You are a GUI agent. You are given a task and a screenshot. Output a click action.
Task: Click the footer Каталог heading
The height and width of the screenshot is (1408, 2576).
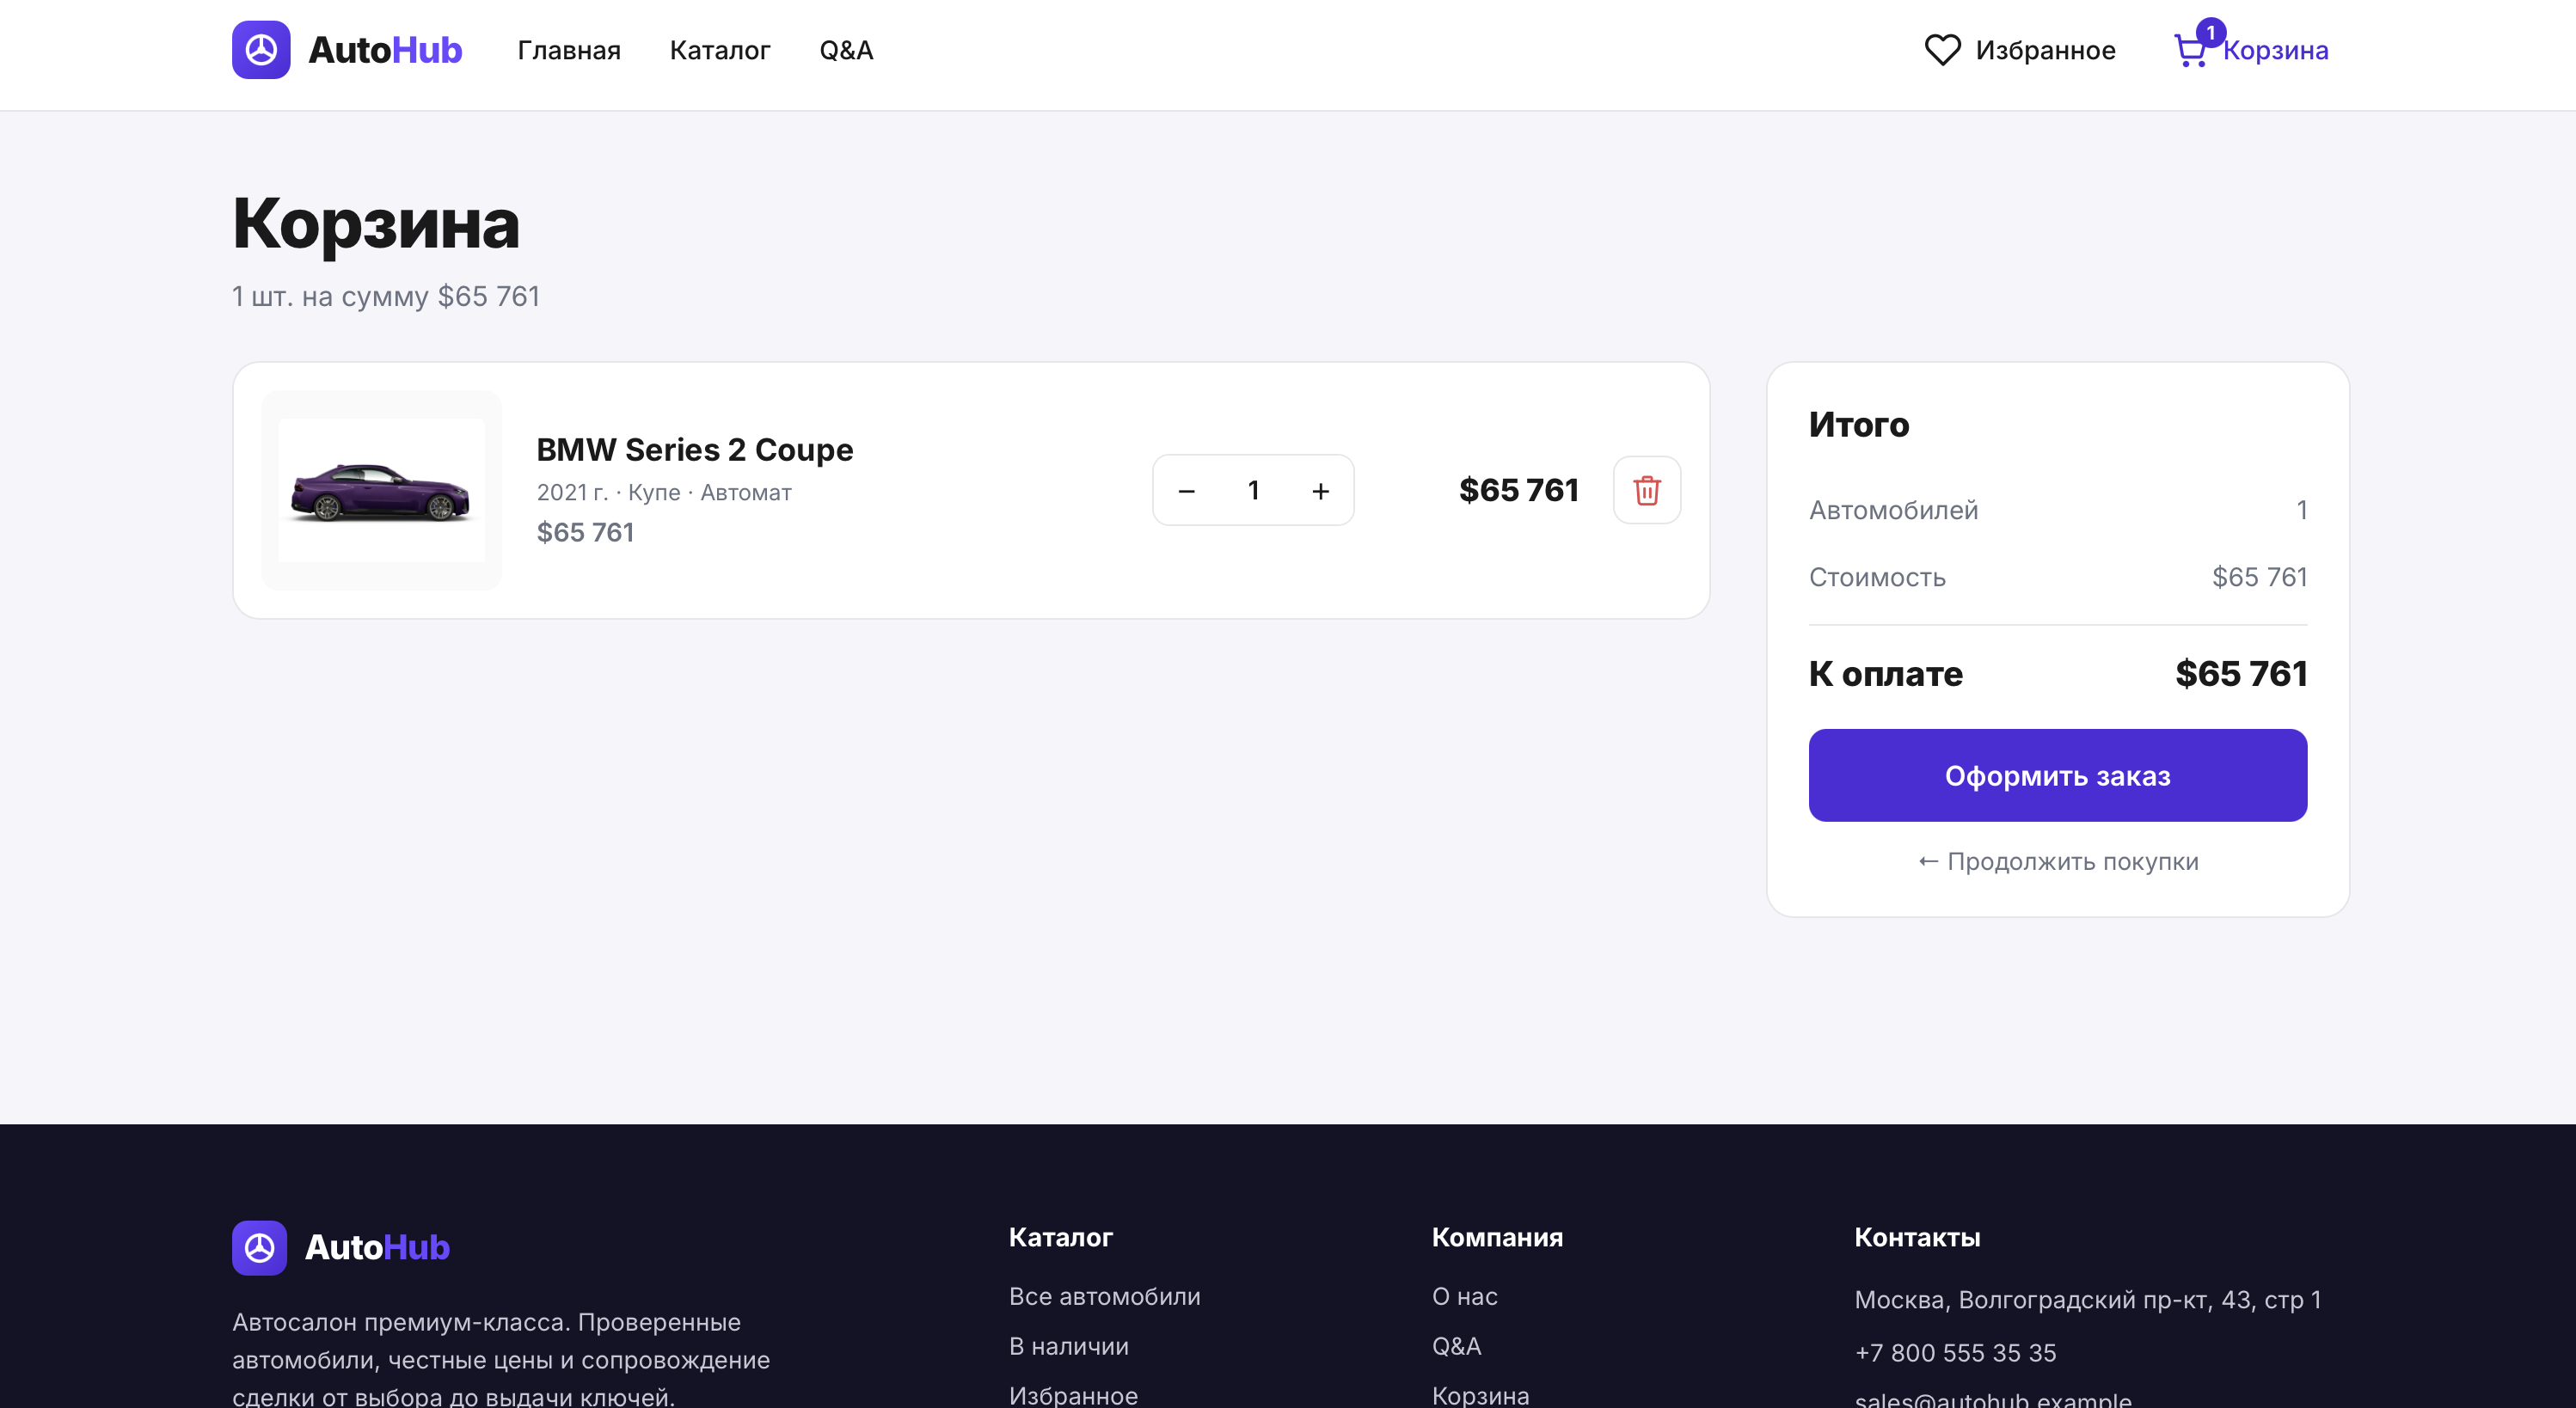point(1060,1237)
